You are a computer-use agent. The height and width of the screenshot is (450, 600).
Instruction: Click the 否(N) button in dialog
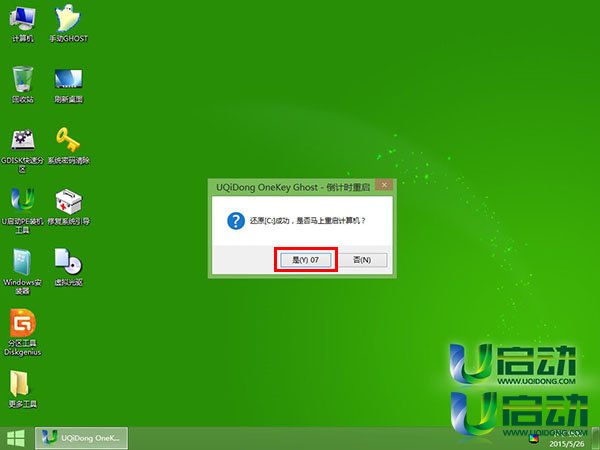[362, 260]
